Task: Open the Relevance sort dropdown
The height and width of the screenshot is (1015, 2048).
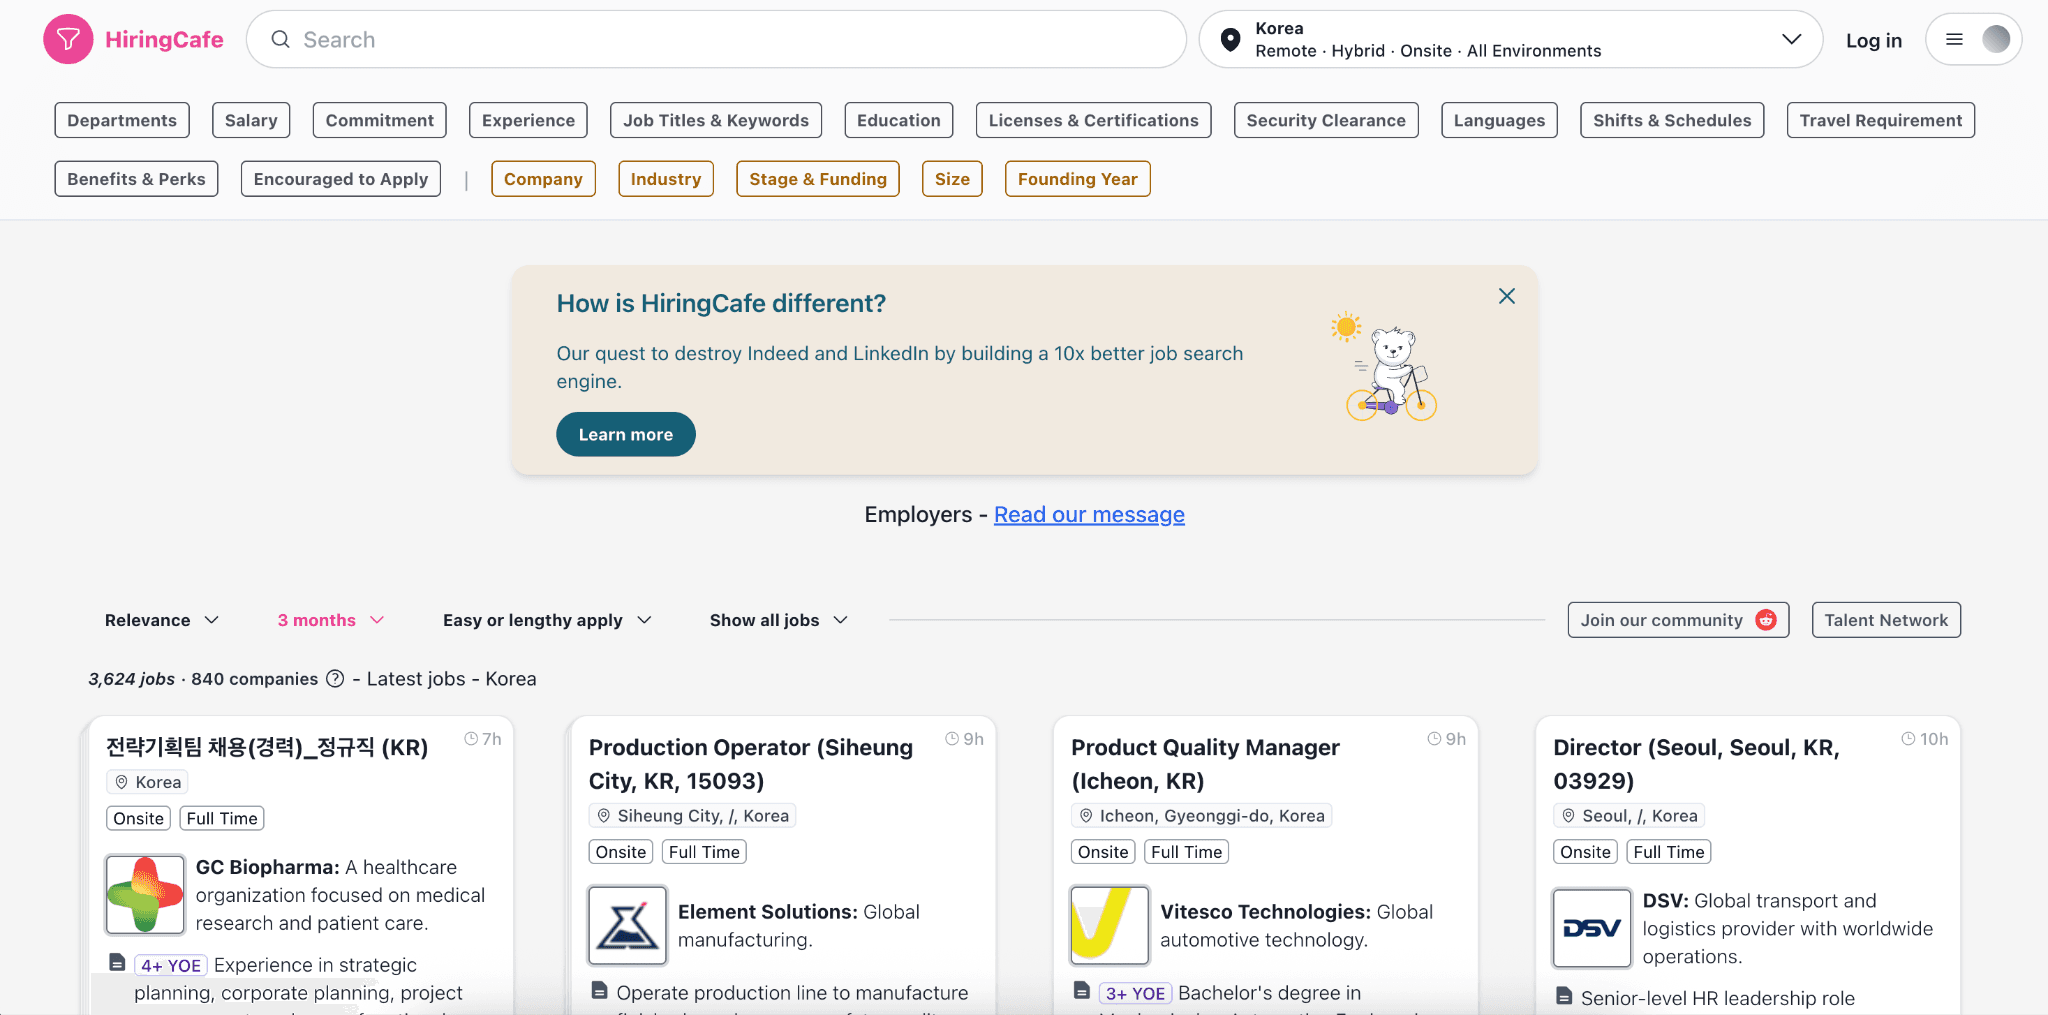Action: pos(161,620)
